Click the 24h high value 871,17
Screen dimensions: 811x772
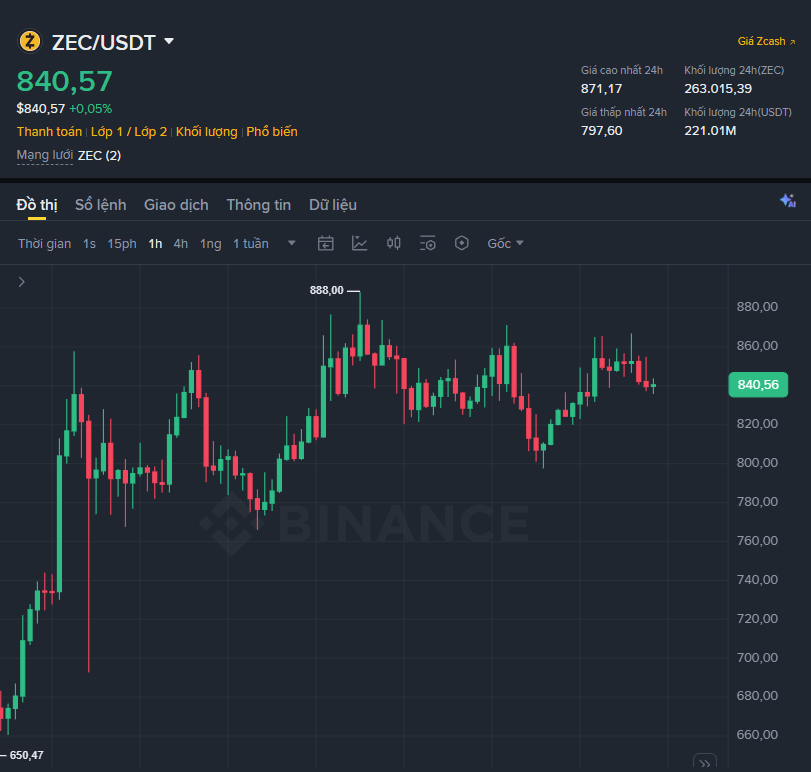point(602,89)
